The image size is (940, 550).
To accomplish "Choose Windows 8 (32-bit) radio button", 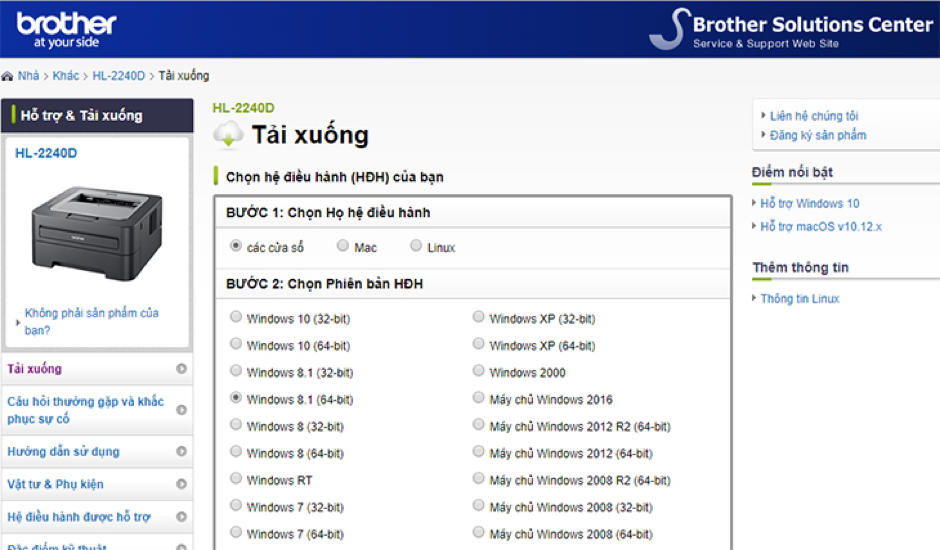I will pyautogui.click(x=236, y=425).
